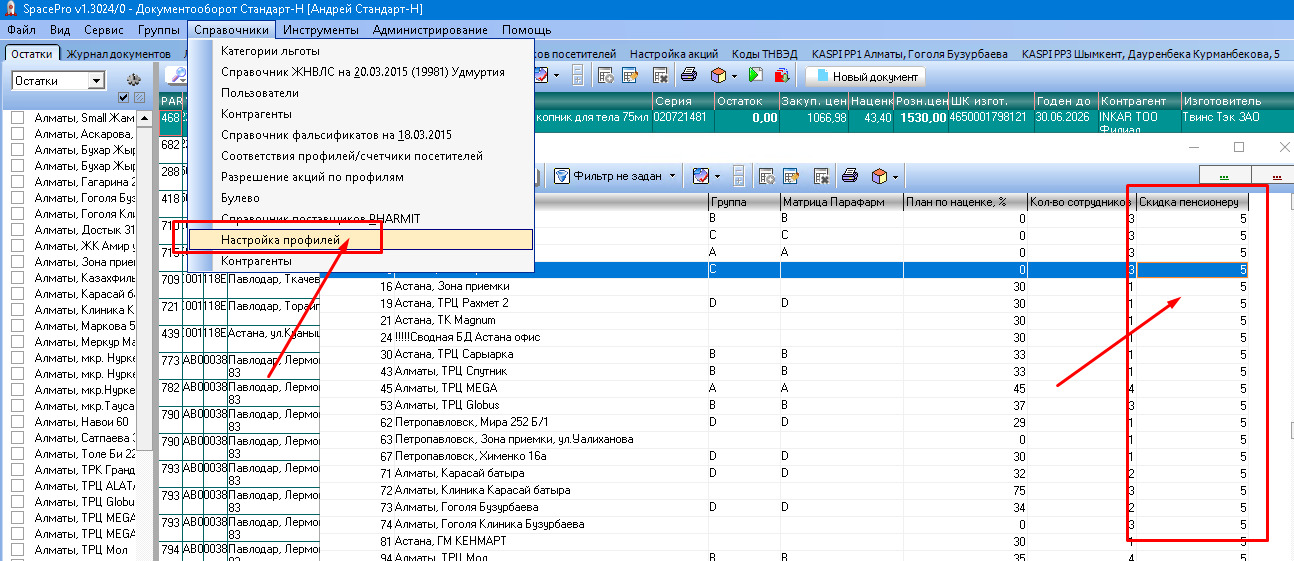Open the Инструменты menu

pos(320,30)
